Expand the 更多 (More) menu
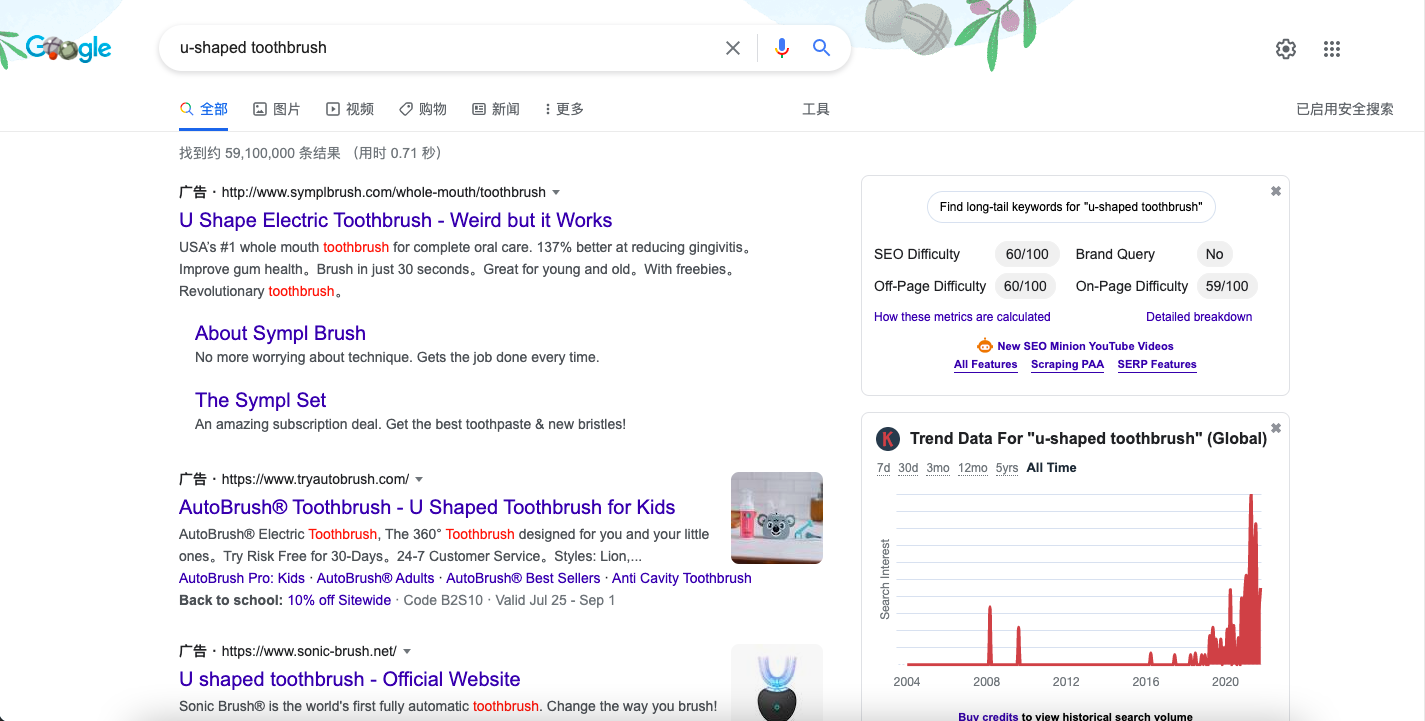1425x721 pixels. tap(565, 109)
